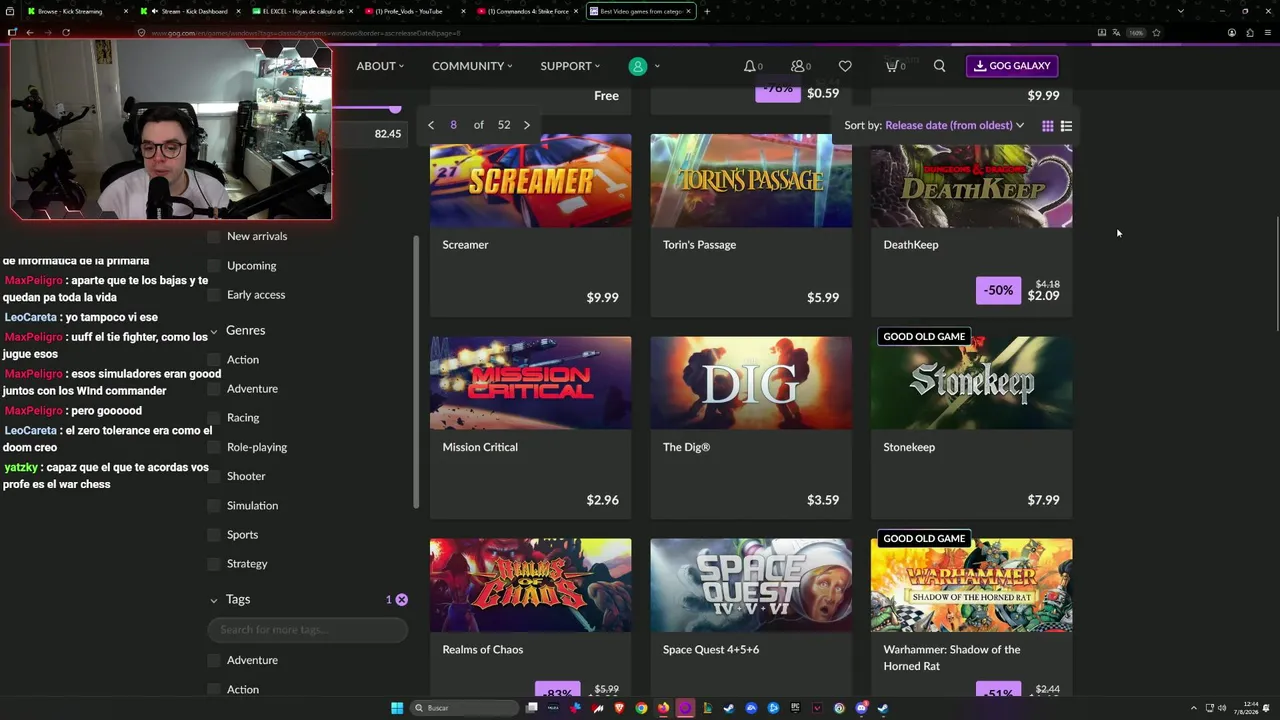Open the GOG notifications bell
Viewport: 1280px width, 720px height.
pyautogui.click(x=749, y=66)
